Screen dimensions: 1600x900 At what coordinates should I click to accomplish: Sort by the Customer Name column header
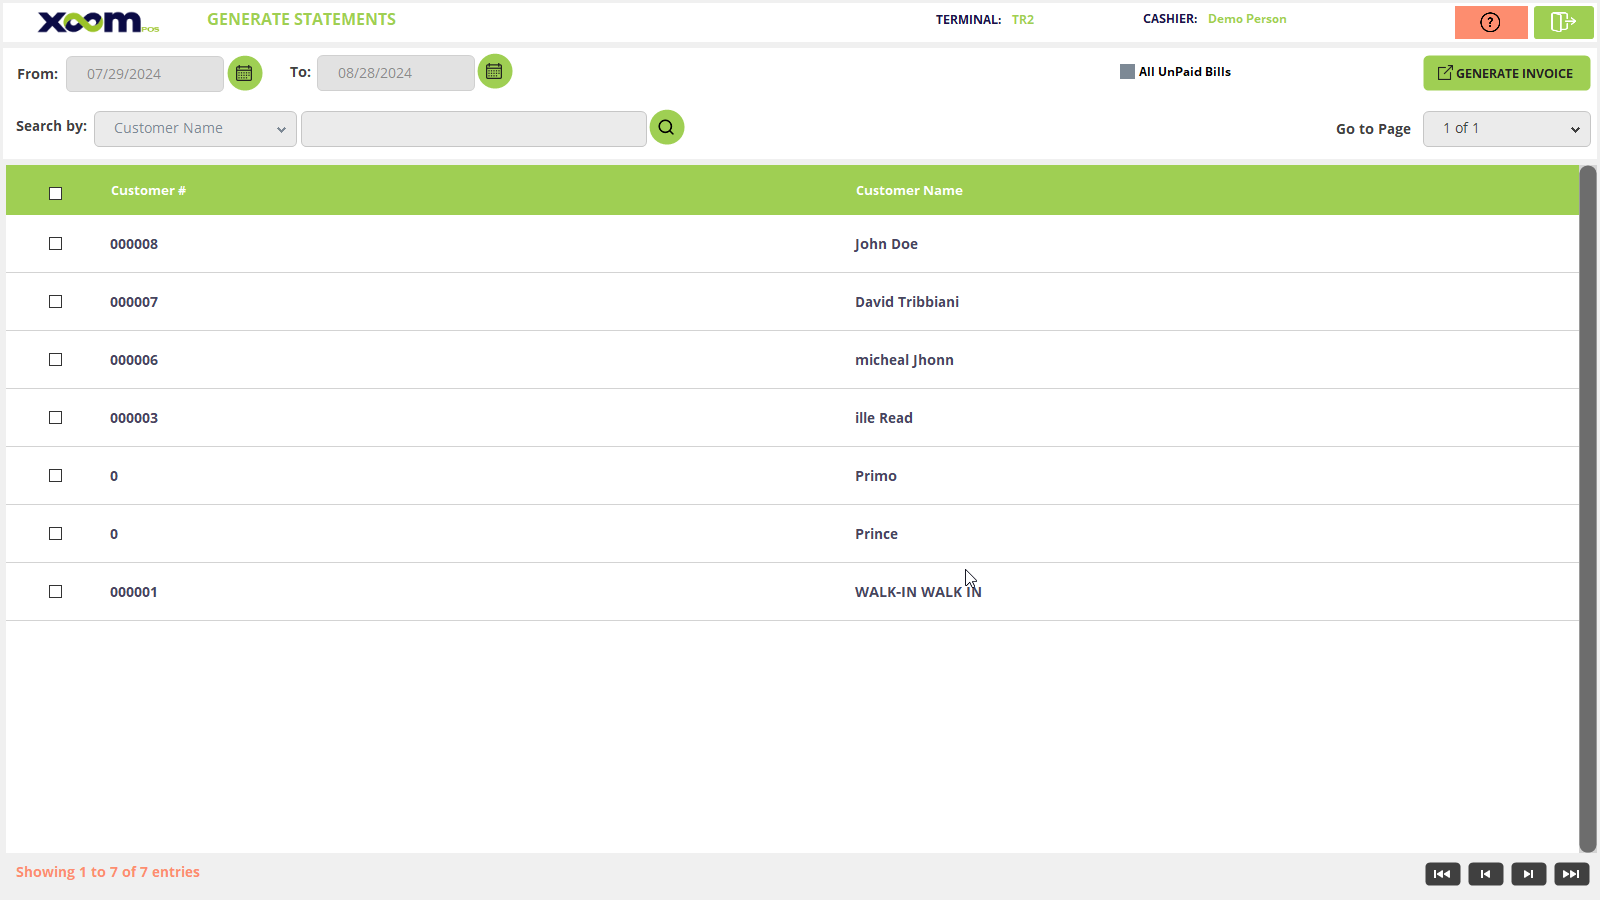coord(909,190)
